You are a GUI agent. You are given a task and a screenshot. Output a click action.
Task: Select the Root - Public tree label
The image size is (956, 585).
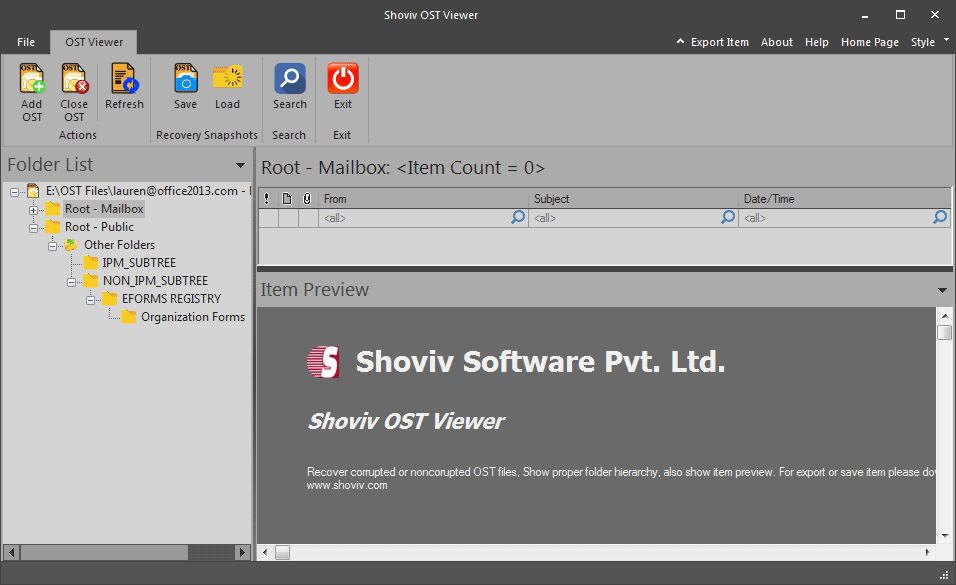pos(99,227)
